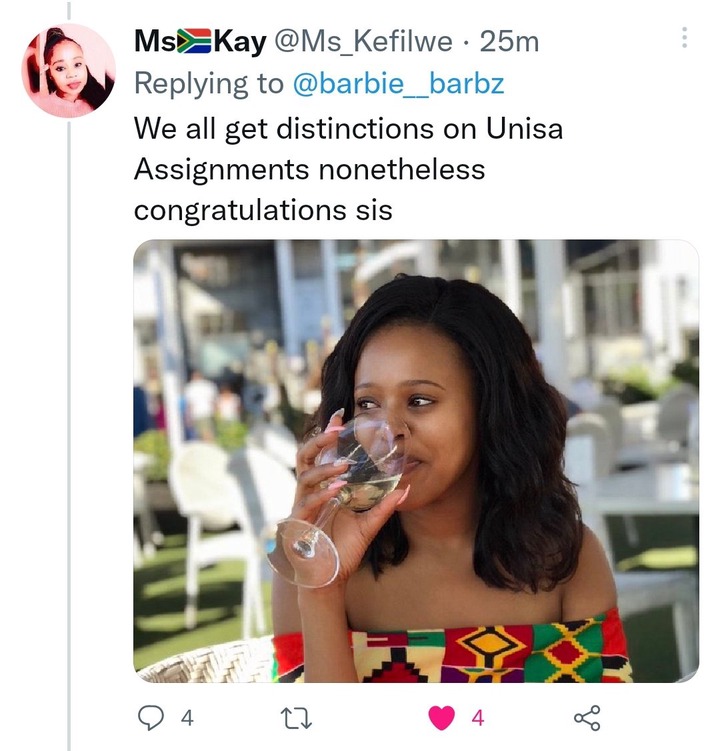
Task: Retweet this post using the arrows icon
Action: (x=296, y=718)
